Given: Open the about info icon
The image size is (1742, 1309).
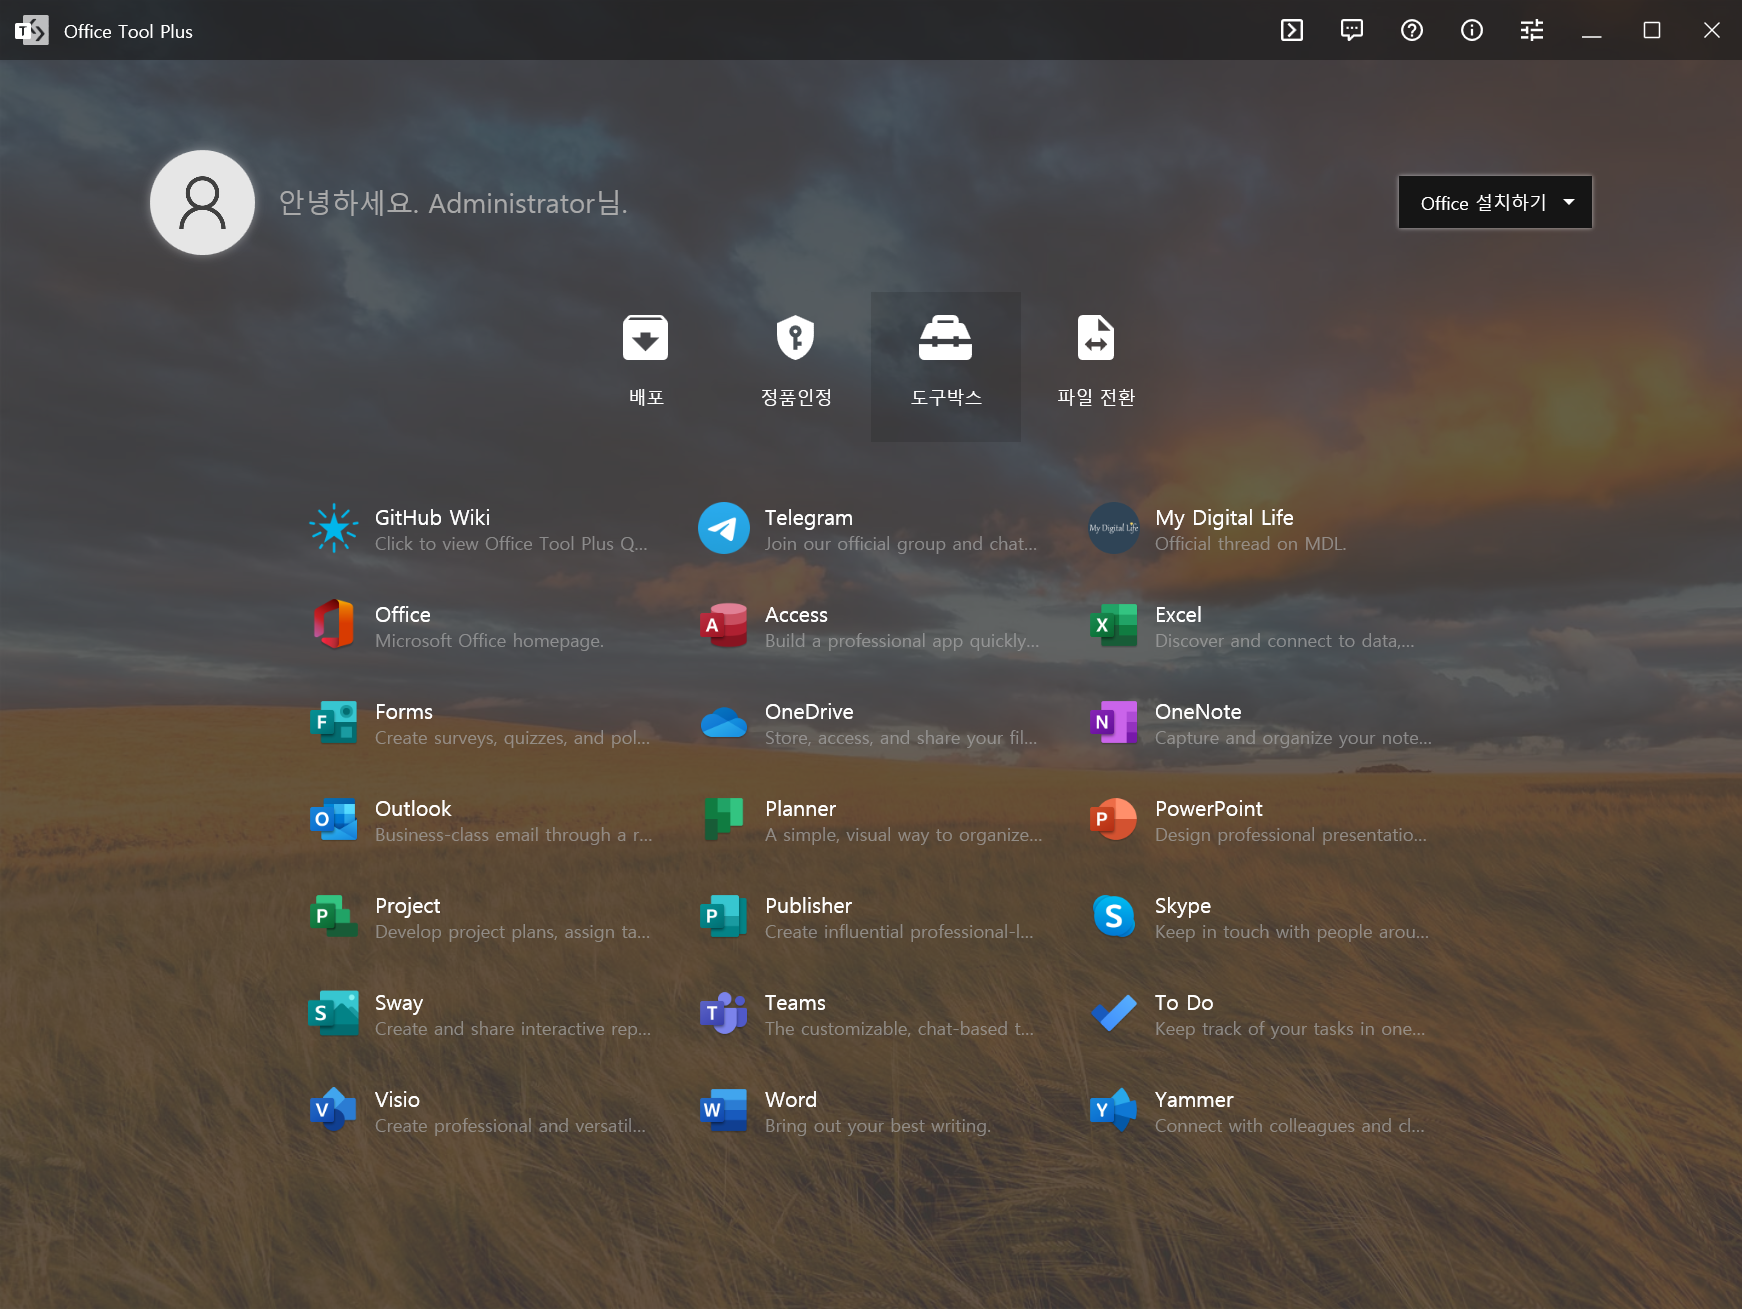Looking at the screenshot, I should pos(1472,30).
